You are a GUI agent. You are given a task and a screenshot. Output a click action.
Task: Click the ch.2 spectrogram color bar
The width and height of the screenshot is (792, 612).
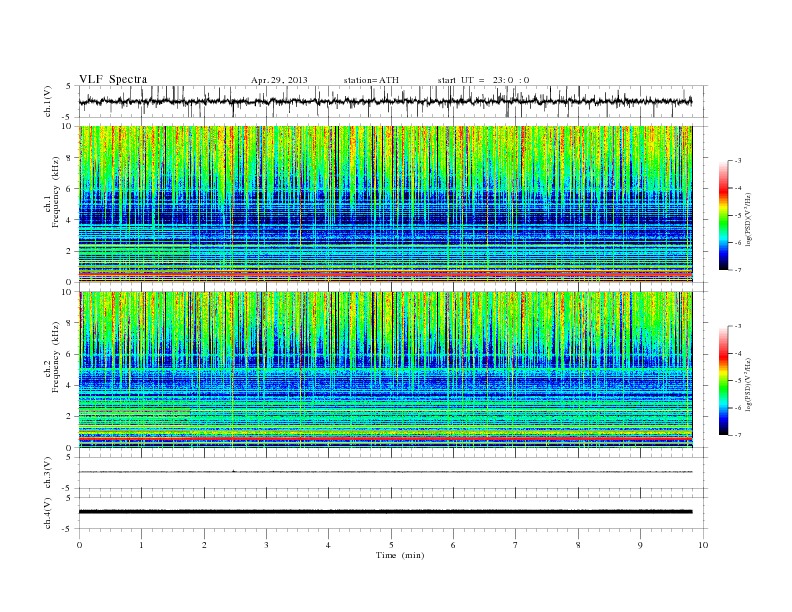723,380
